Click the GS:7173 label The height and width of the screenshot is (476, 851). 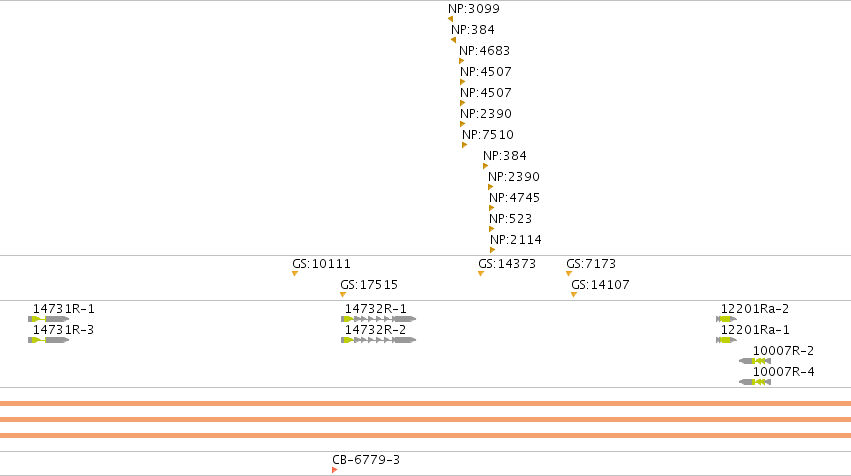tap(591, 264)
